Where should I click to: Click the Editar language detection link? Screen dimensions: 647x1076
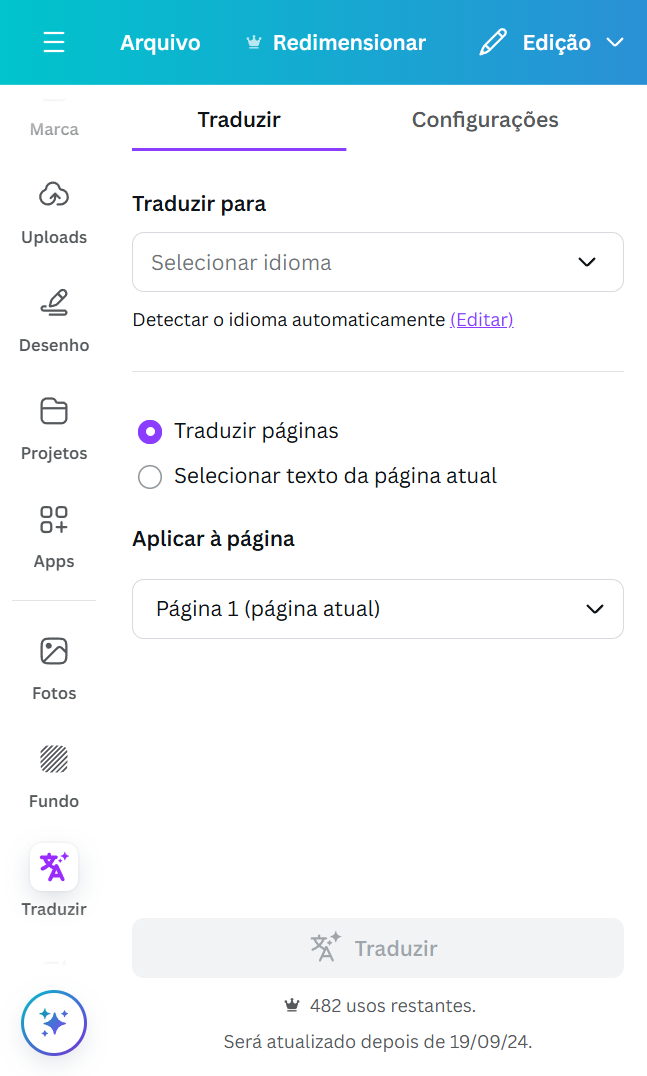[481, 320]
